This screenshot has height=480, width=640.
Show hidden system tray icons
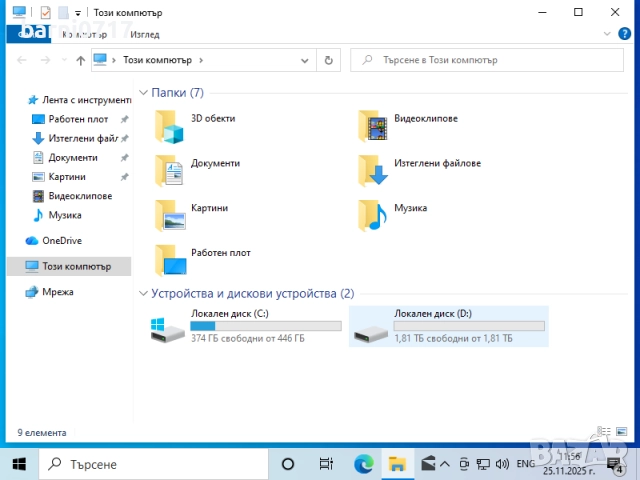(x=447, y=464)
